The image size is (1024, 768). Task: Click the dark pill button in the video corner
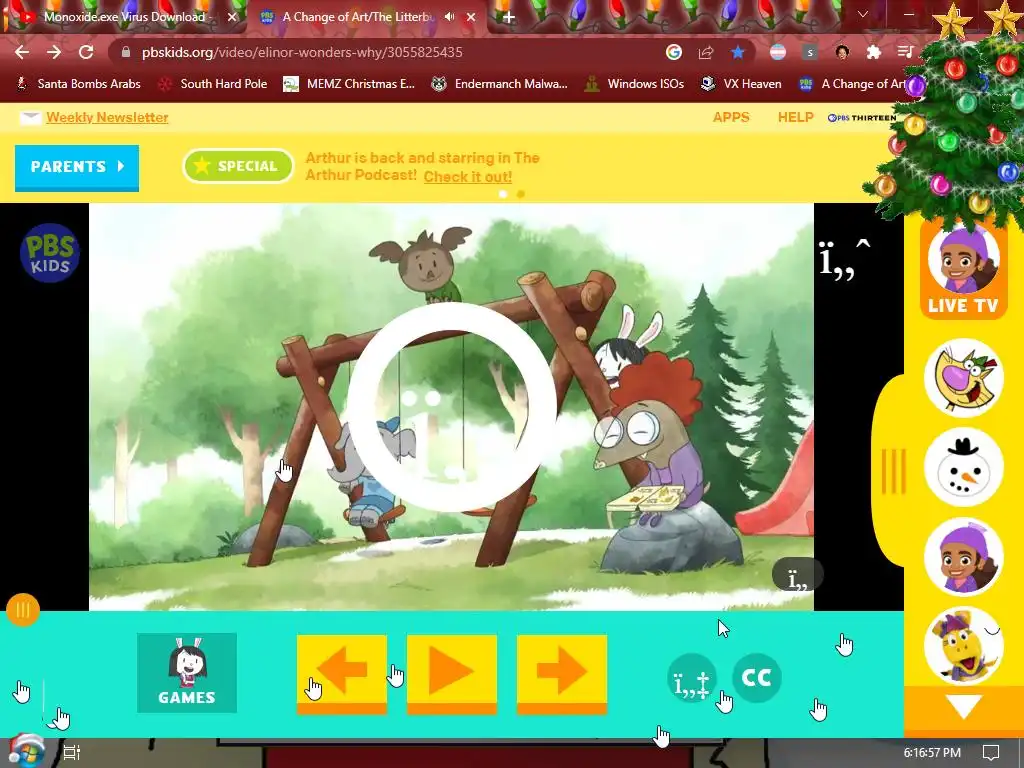(x=797, y=575)
